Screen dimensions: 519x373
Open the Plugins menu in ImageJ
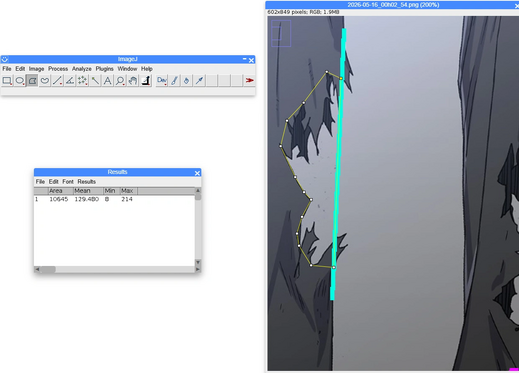coord(104,69)
